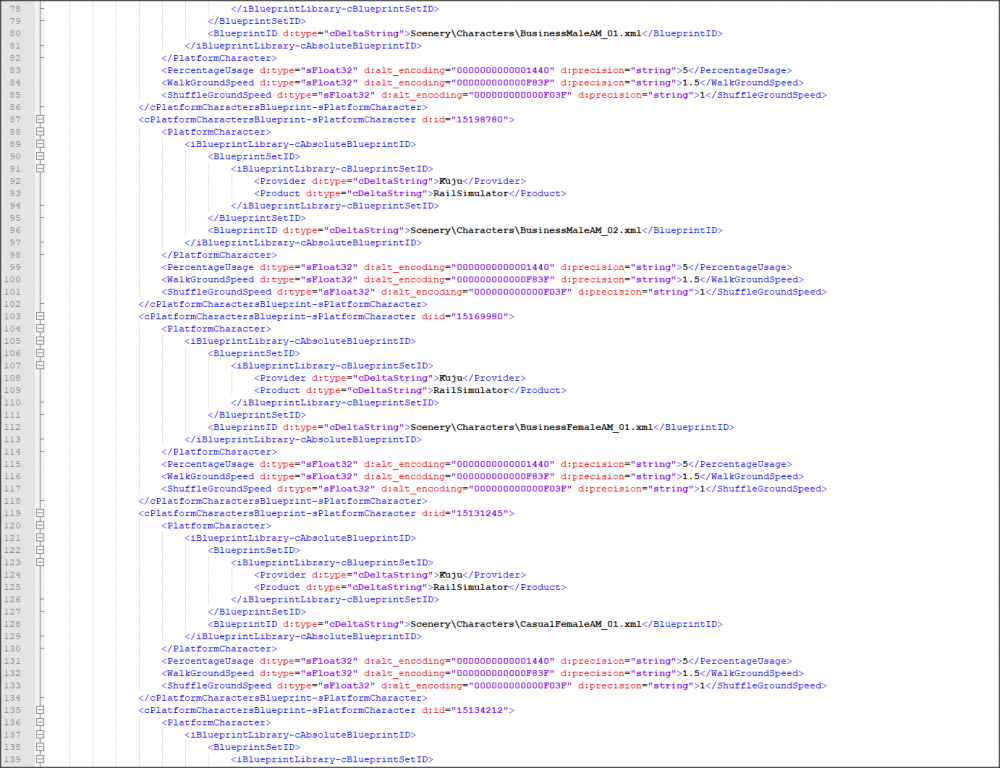1000x768 pixels.
Task: Select line number 112 in the margin
Action: [16, 427]
